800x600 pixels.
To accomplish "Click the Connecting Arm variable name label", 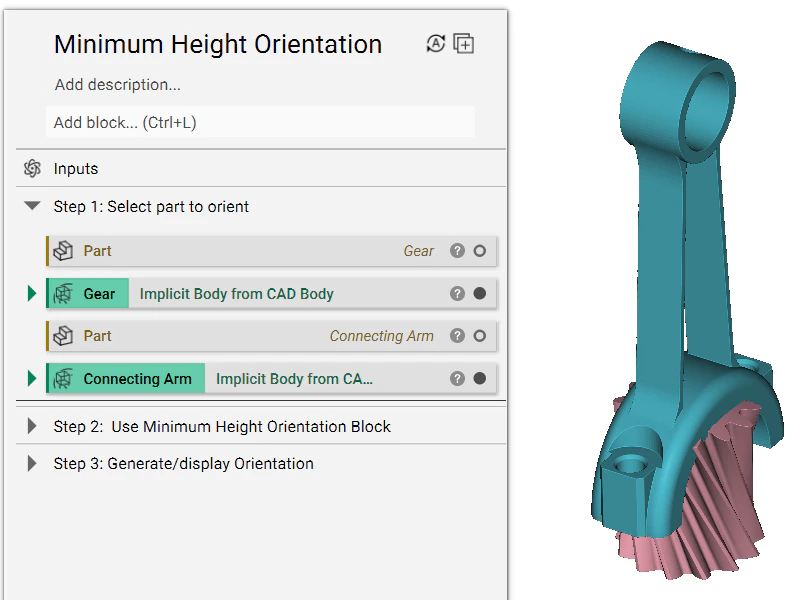I will pyautogui.click(x=138, y=379).
